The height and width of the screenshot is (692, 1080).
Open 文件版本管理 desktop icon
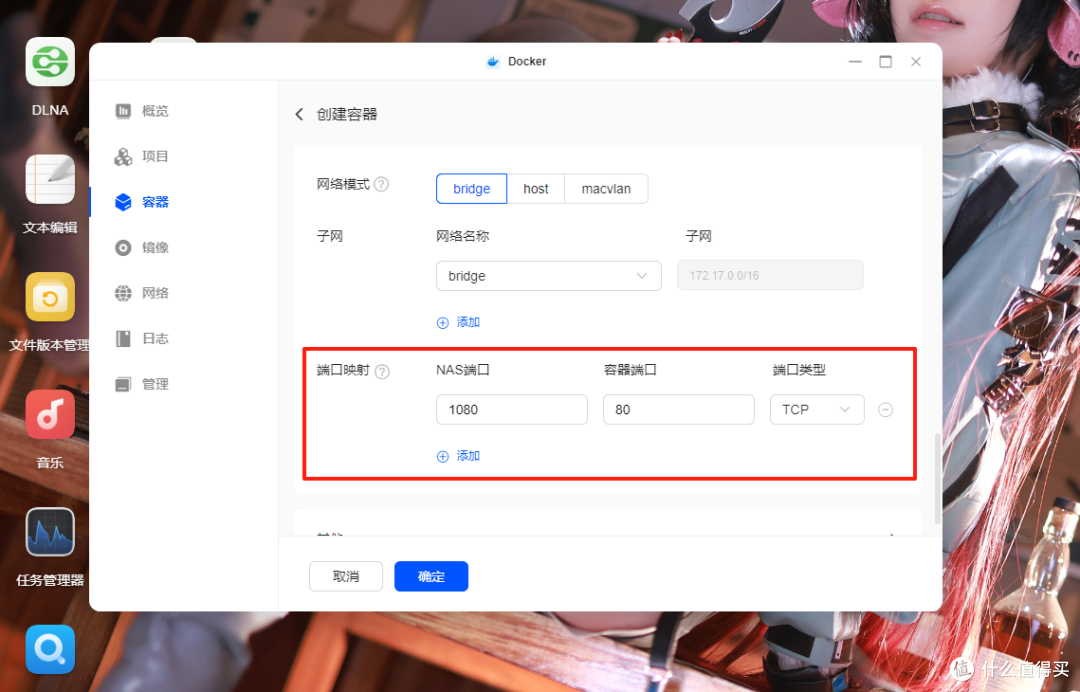click(50, 297)
